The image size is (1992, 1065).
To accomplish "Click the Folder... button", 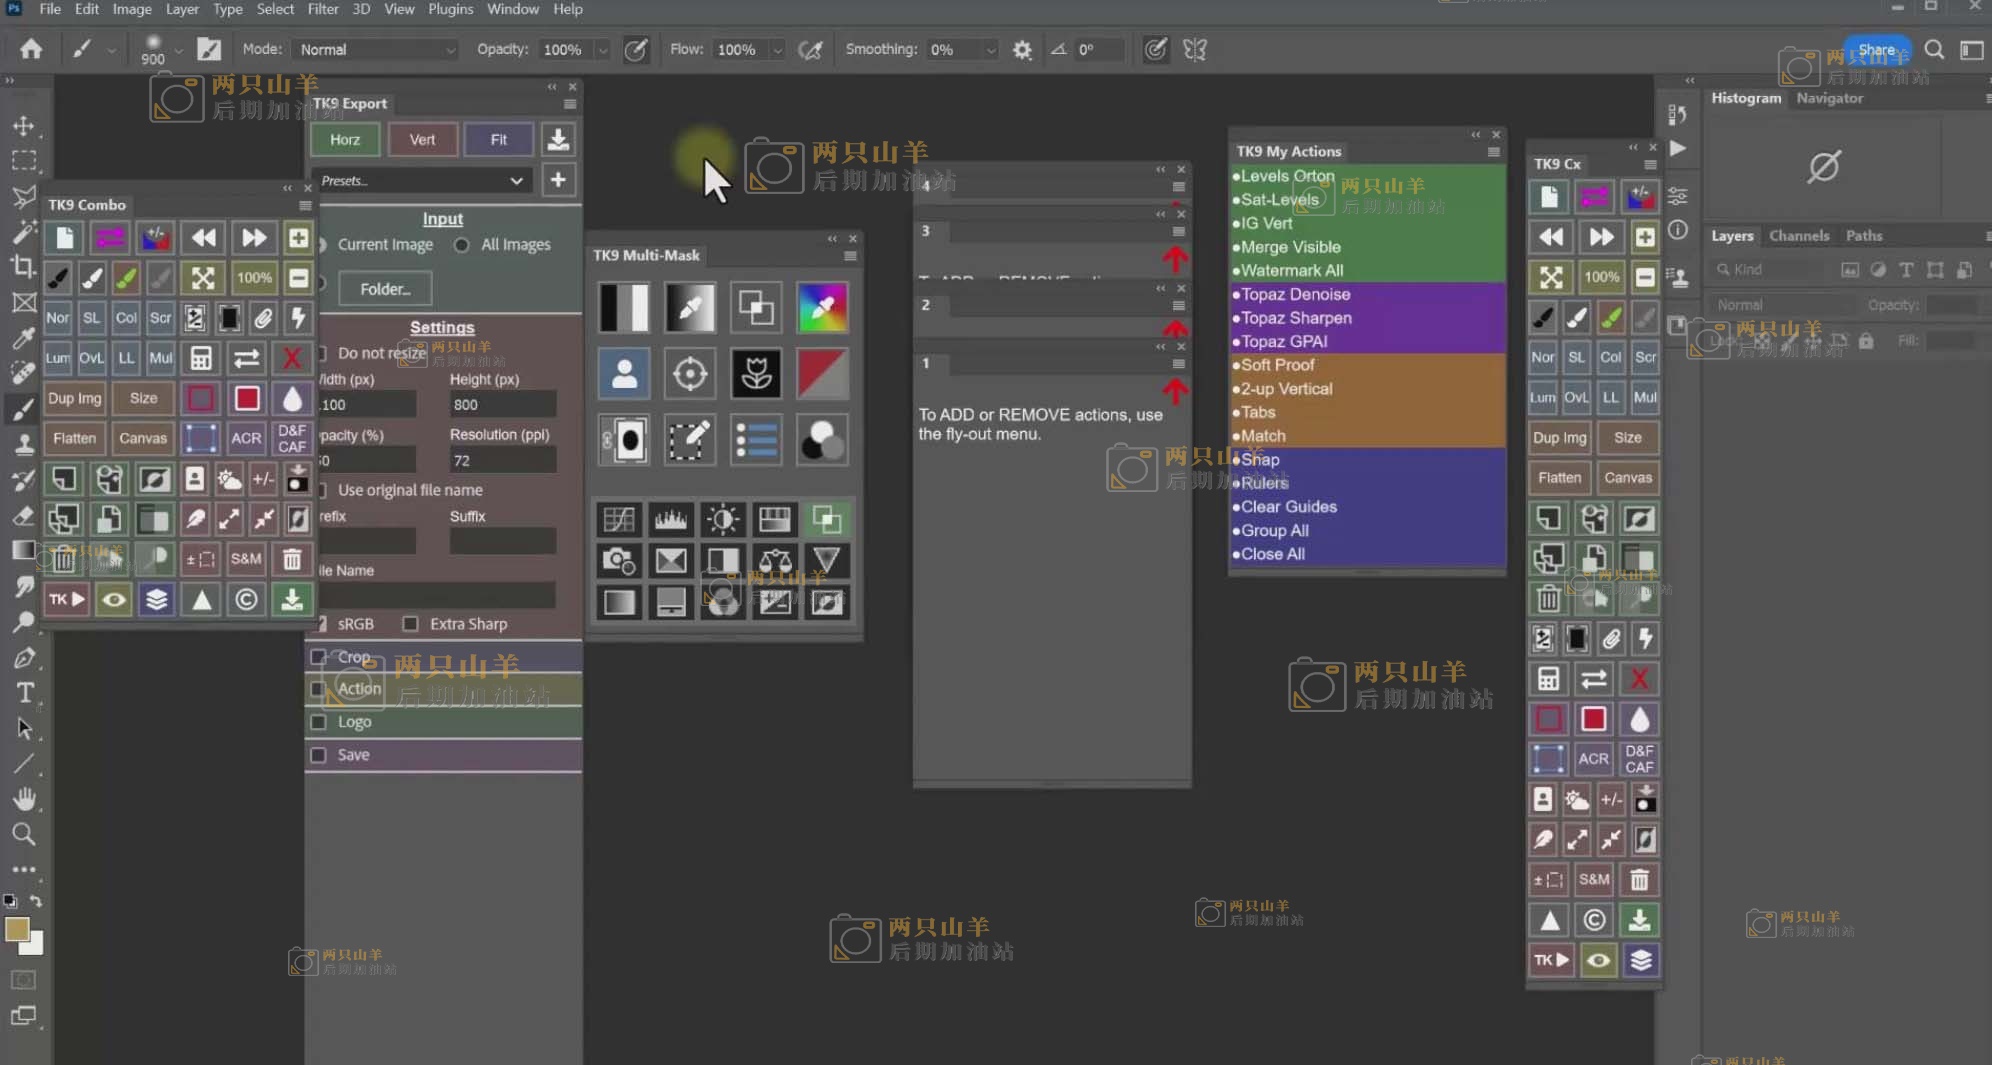I will pyautogui.click(x=385, y=289).
